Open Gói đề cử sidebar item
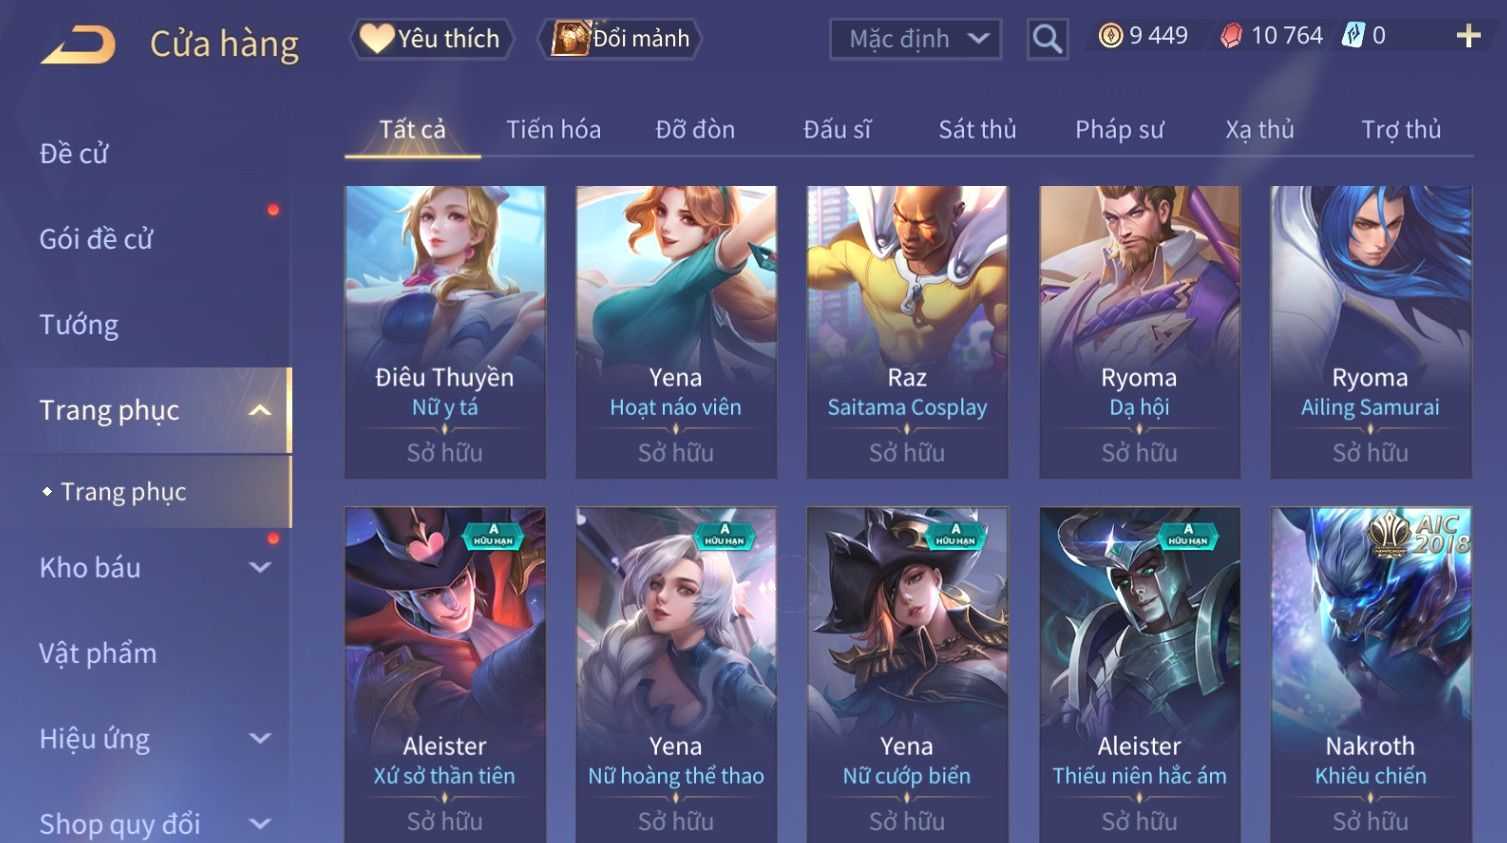 click(96, 239)
